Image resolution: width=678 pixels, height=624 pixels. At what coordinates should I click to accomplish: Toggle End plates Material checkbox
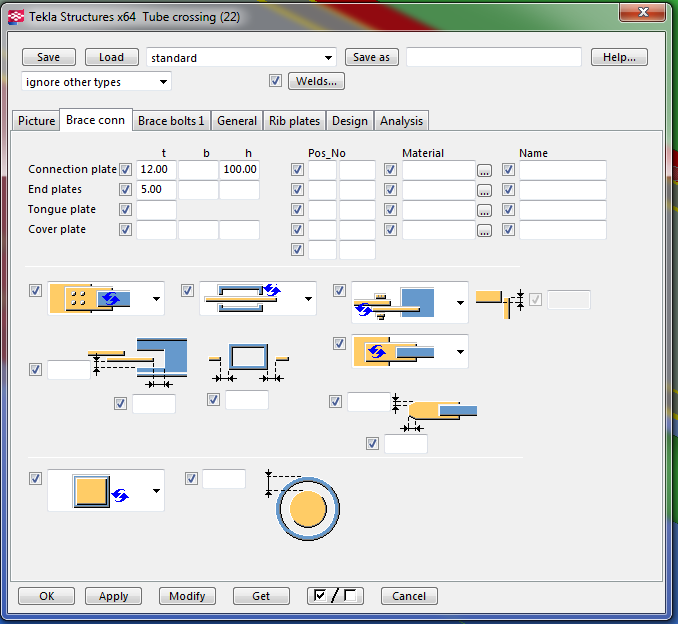(x=390, y=189)
